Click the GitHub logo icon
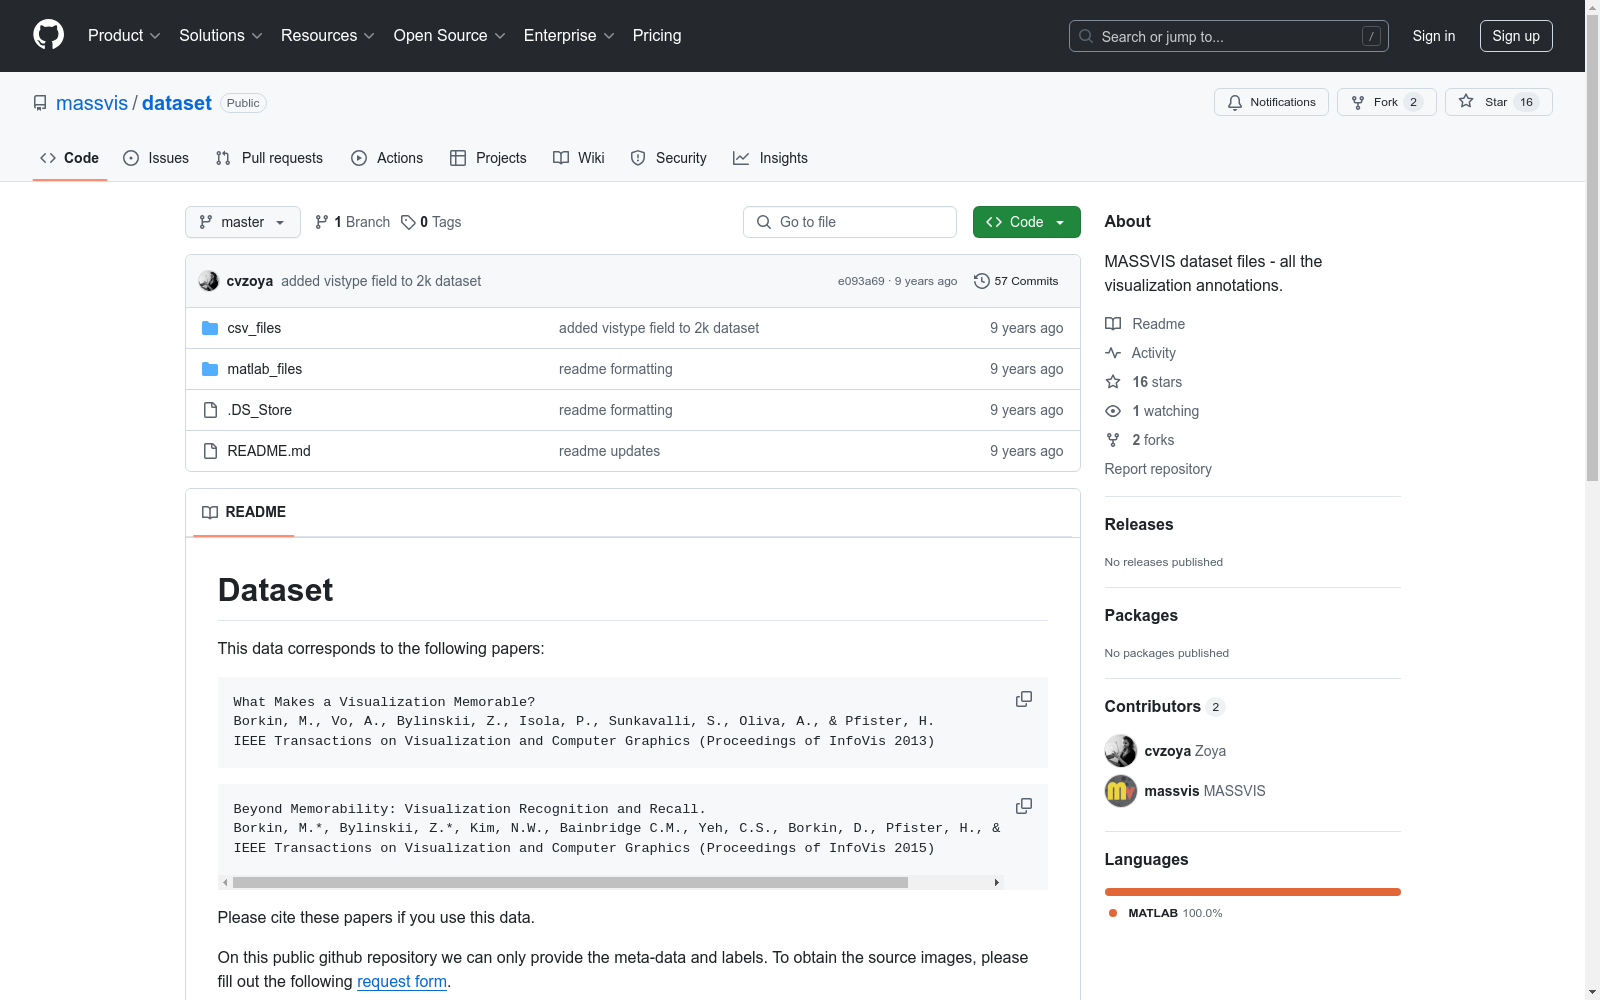 click(48, 35)
